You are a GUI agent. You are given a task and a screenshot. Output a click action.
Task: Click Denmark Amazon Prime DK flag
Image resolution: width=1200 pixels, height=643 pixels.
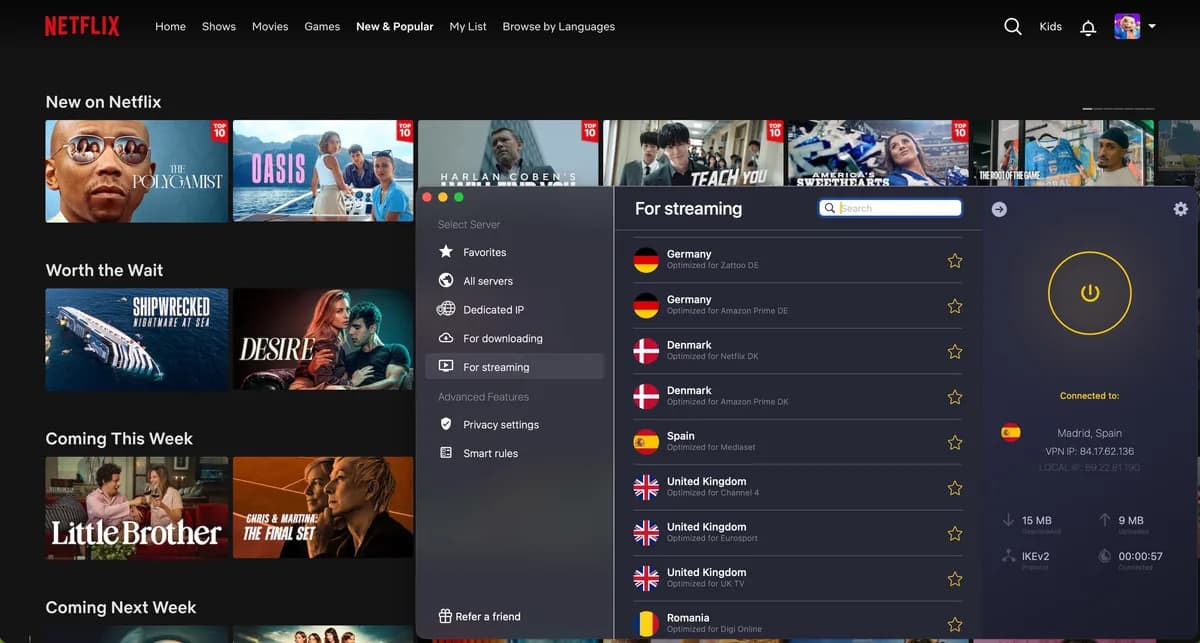click(x=647, y=397)
